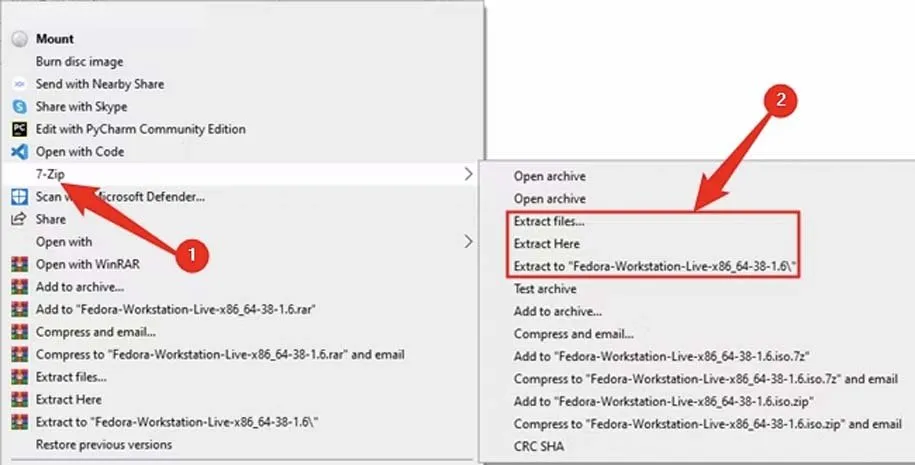Screen dimensions: 915x465
Task: Choose Add to Fedora iso.7z archive
Action: click(647, 356)
